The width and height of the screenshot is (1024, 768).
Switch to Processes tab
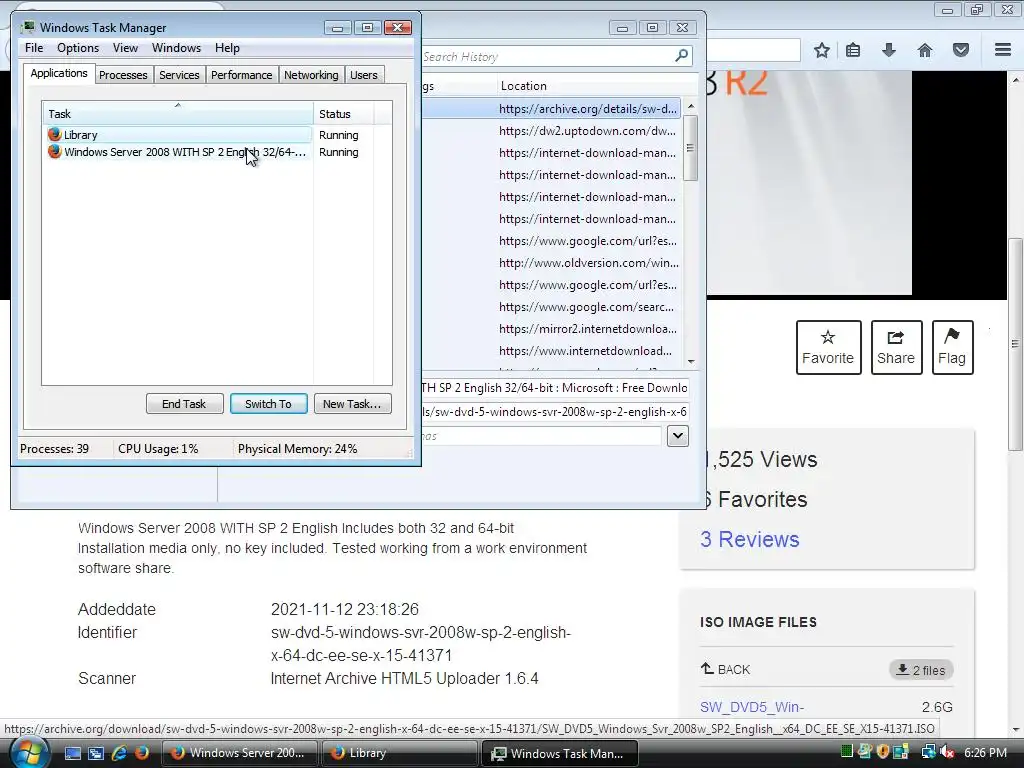click(123, 75)
